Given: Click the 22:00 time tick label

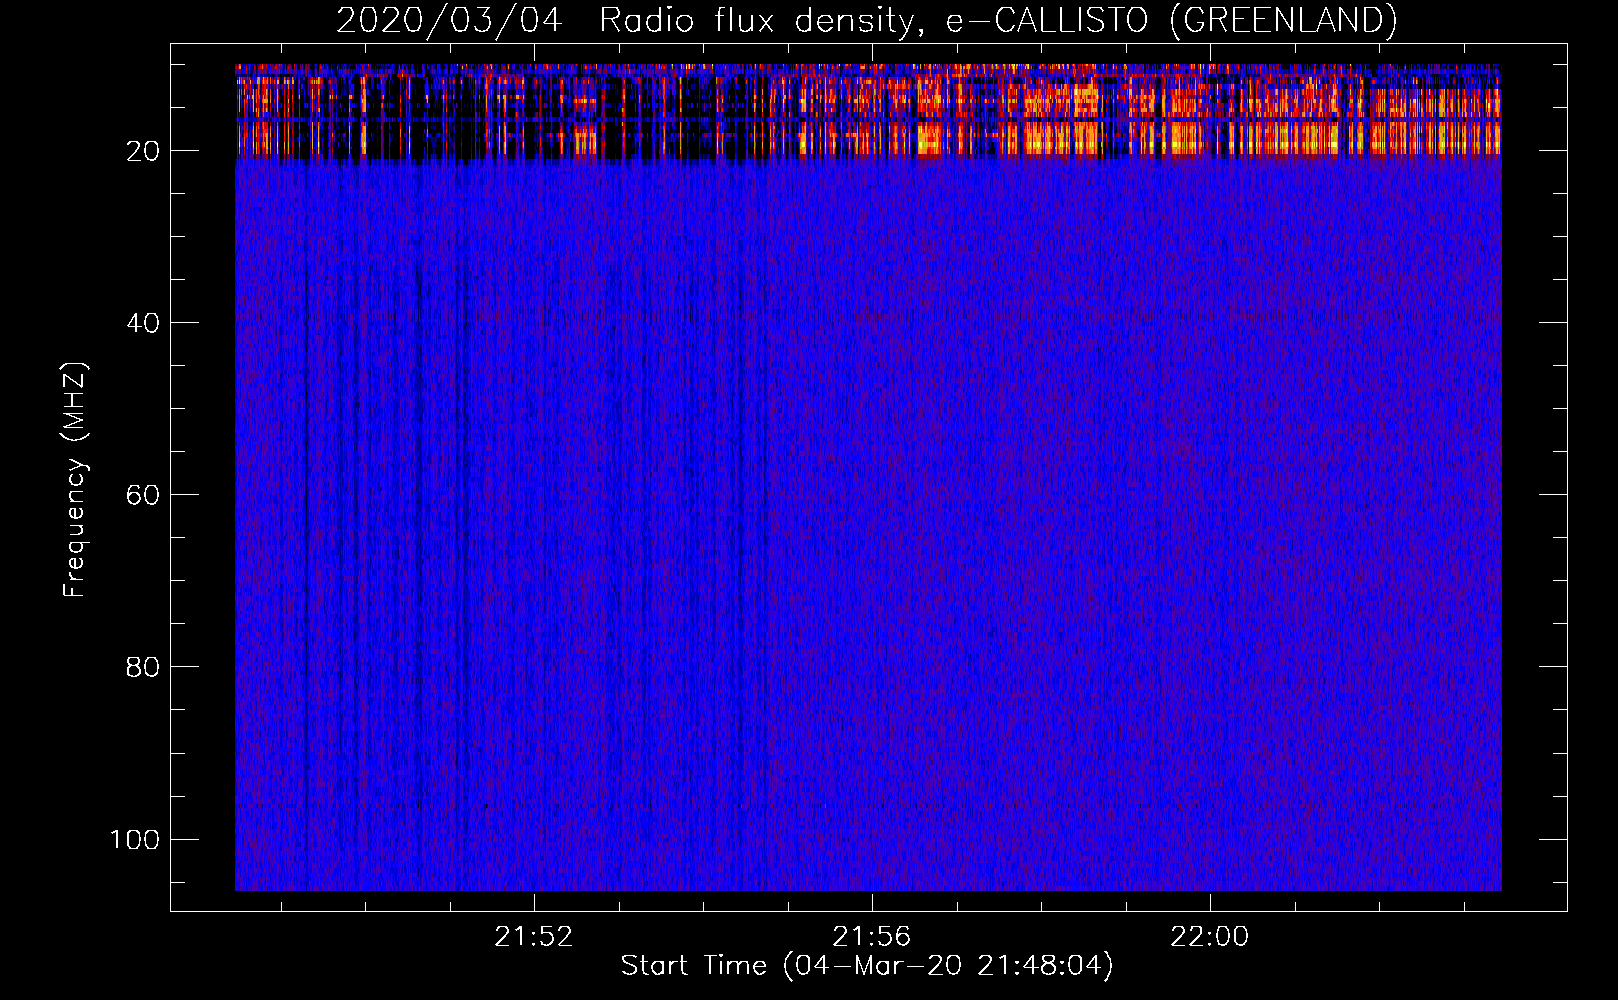Looking at the screenshot, I should click(x=1210, y=937).
